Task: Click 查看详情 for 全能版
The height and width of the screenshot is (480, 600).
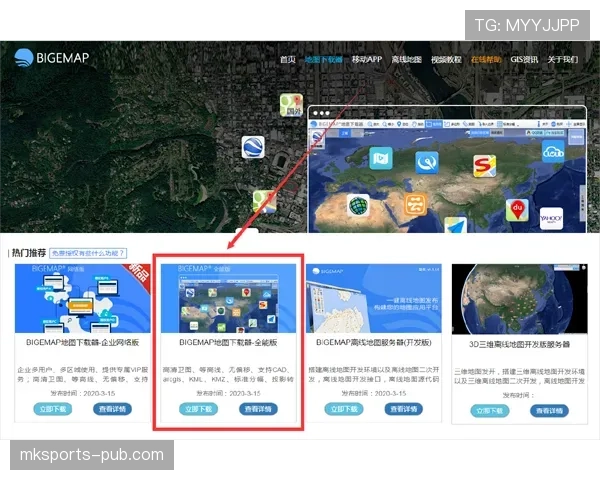Action: 258,409
